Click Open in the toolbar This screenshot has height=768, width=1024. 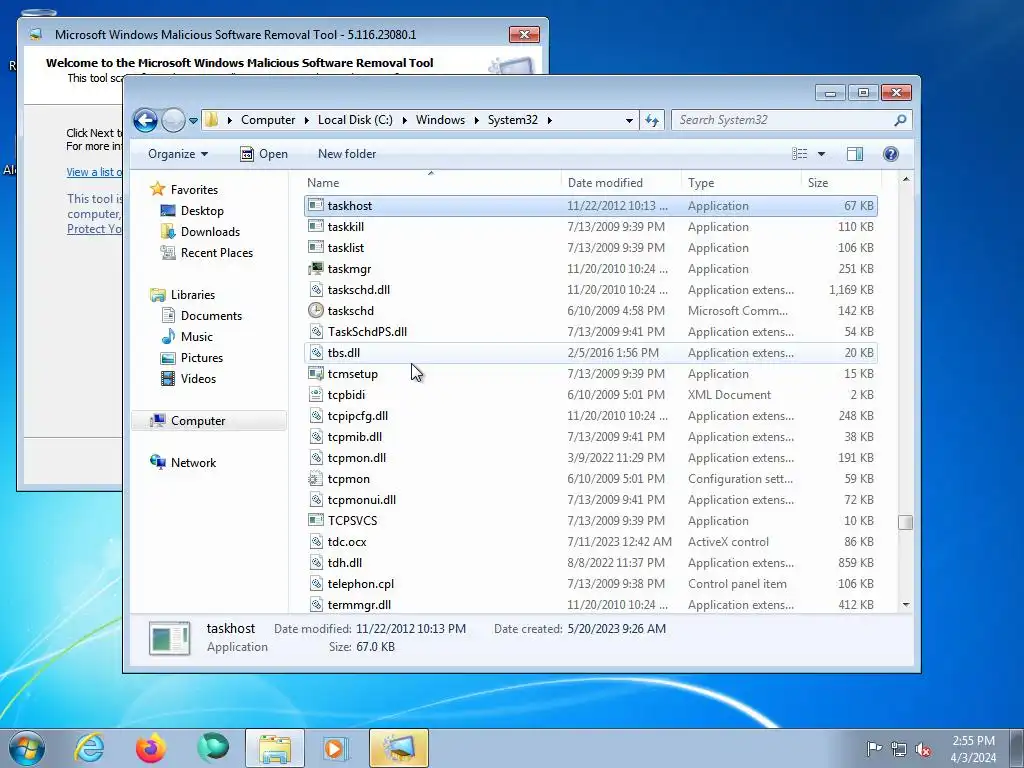264,154
